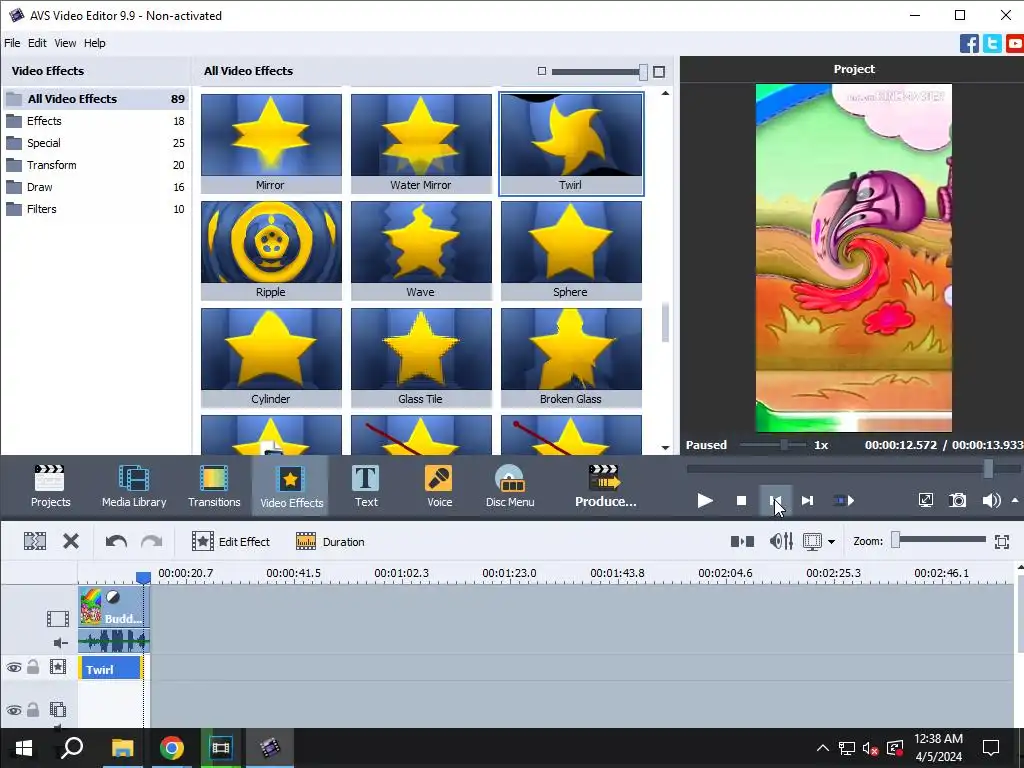
Task: Click the large thumbnails icon
Action: 659,71
